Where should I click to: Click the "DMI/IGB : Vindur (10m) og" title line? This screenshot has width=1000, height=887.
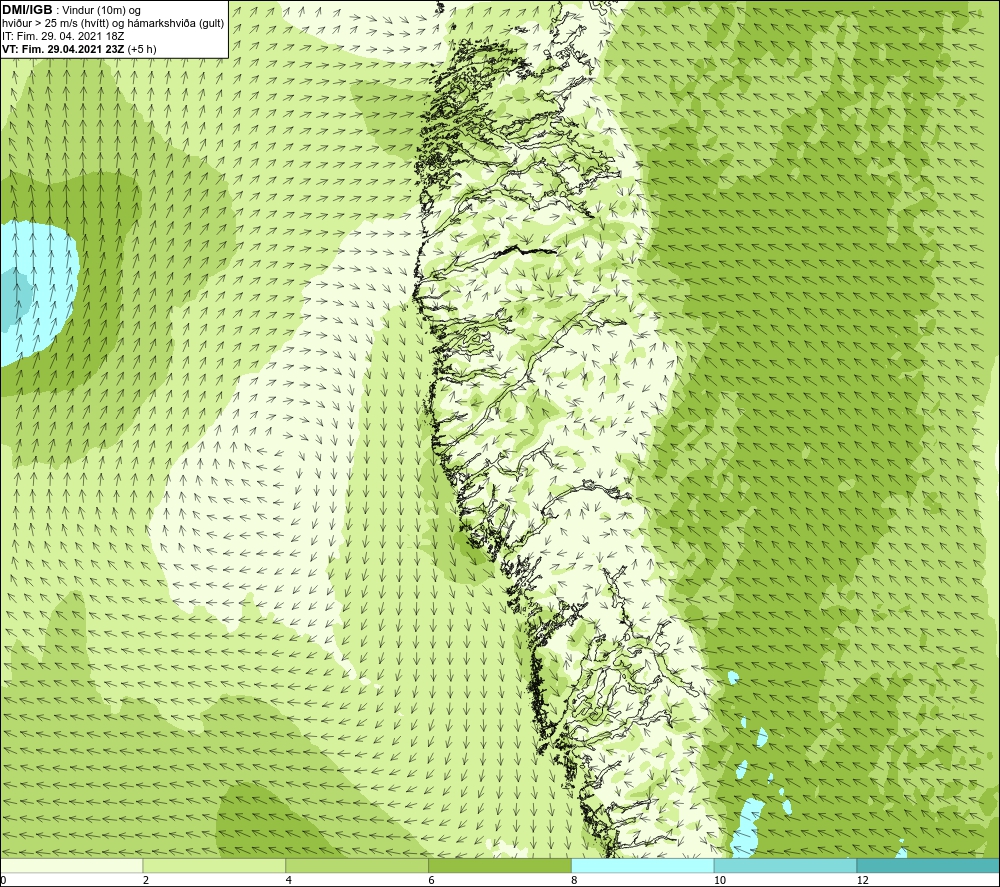click(x=71, y=10)
